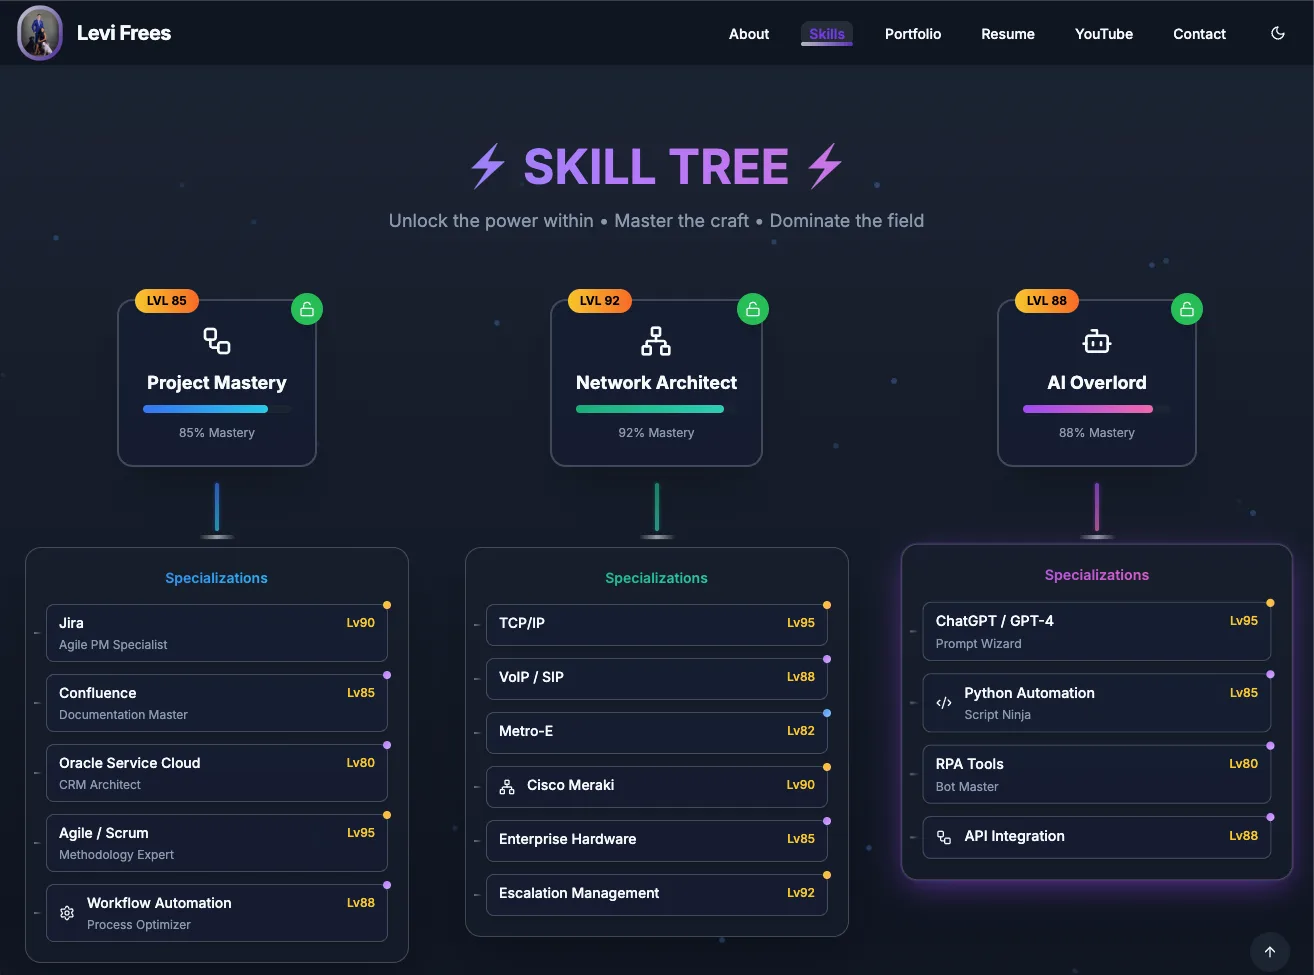Navigate to the Contact section
This screenshot has height=975, width=1314.
click(x=1199, y=34)
